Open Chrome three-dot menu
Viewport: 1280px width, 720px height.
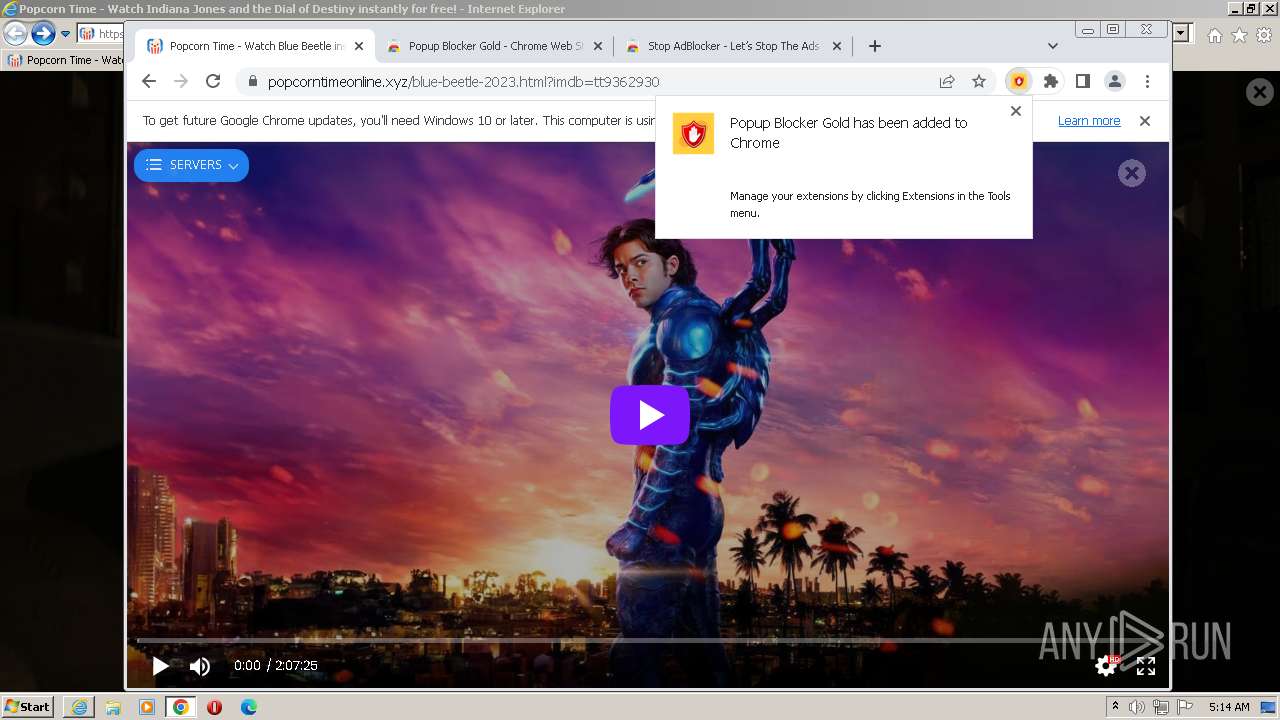click(x=1147, y=82)
